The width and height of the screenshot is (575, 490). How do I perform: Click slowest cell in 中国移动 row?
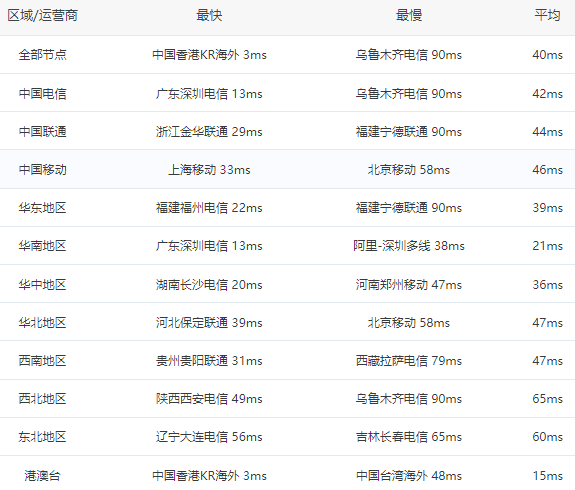409,170
